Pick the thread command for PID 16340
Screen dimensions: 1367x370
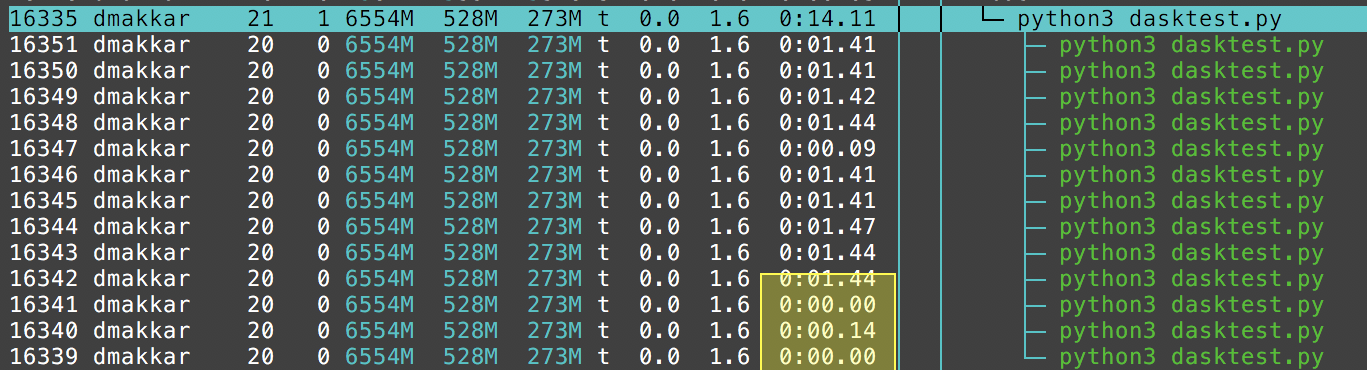[x=1191, y=331]
